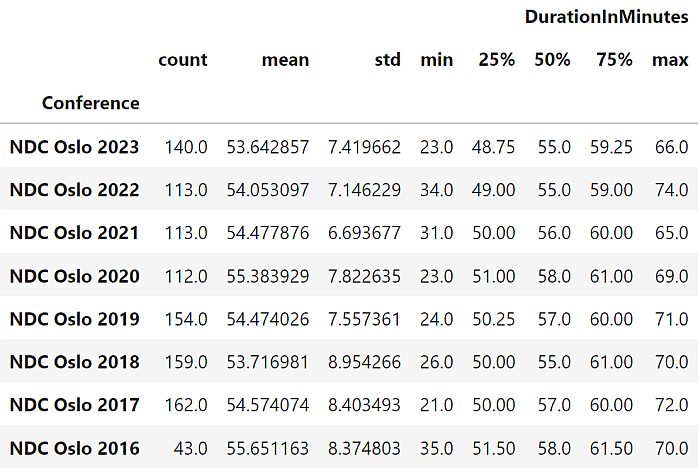Select the max column header

[670, 60]
